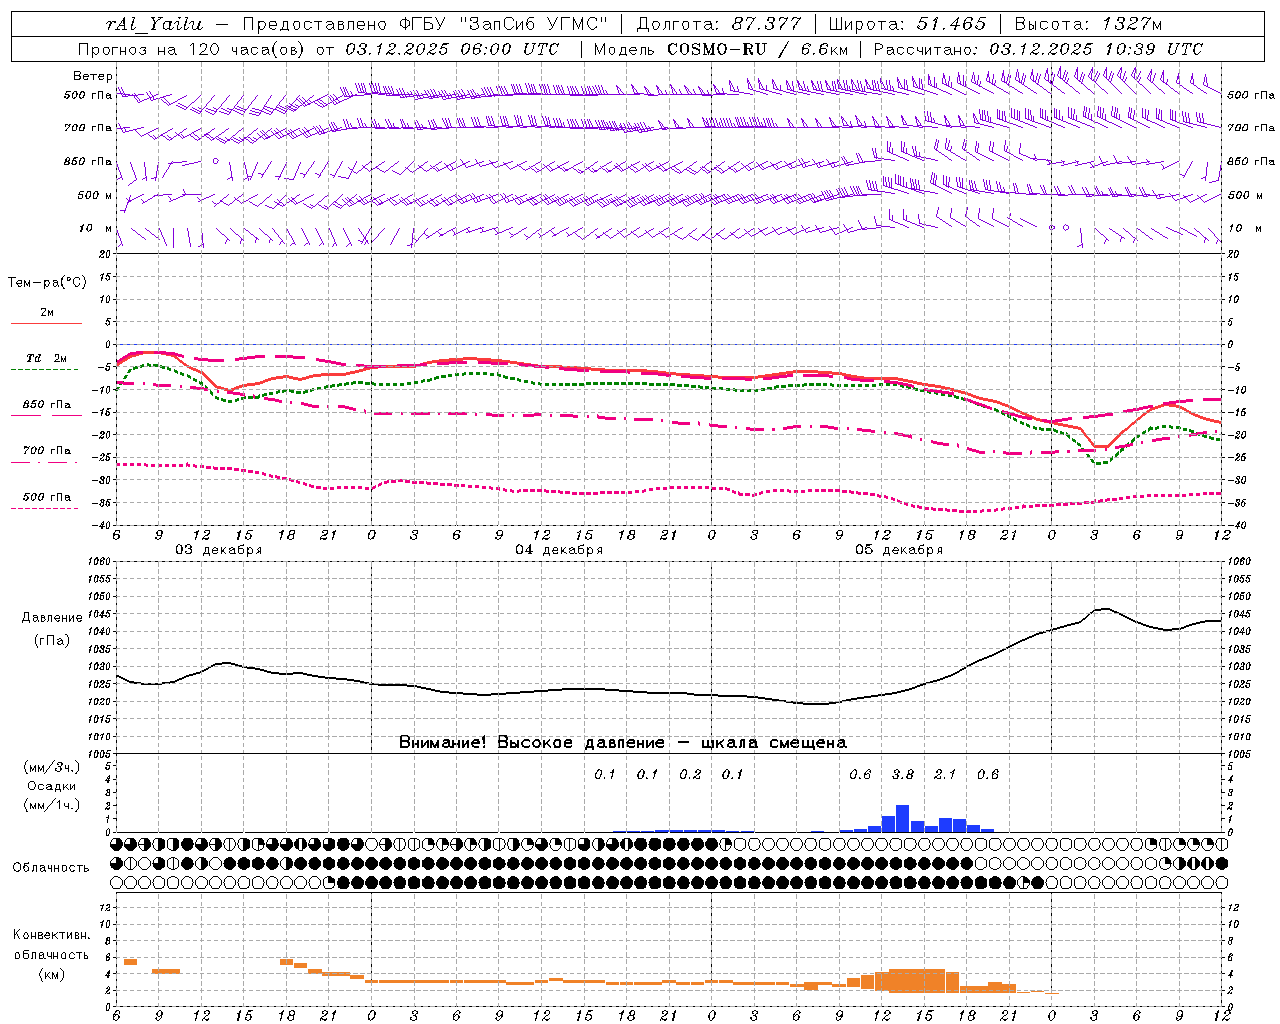Click the date label 03 декабря
Viewport: 1280px width, 1024px height.
[219, 550]
